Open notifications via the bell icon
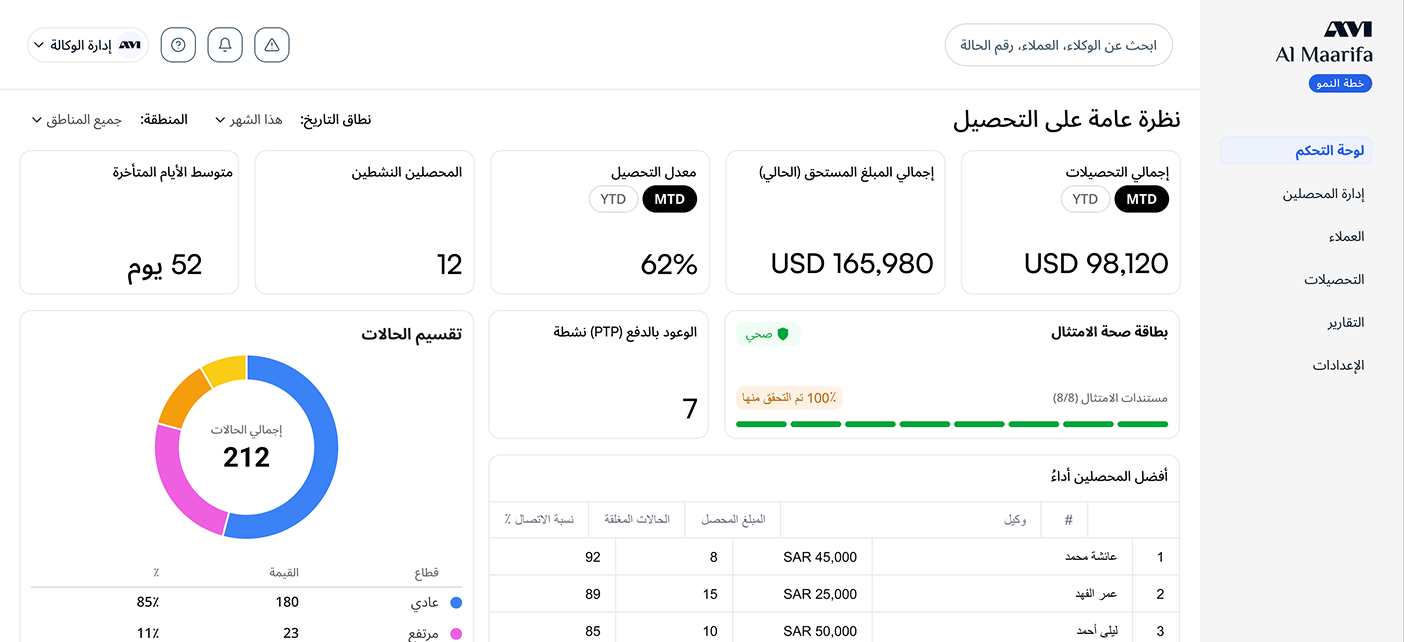 coord(225,45)
